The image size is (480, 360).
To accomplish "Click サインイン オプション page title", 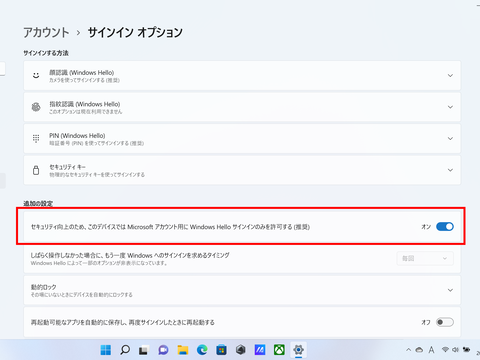I will click(135, 32).
